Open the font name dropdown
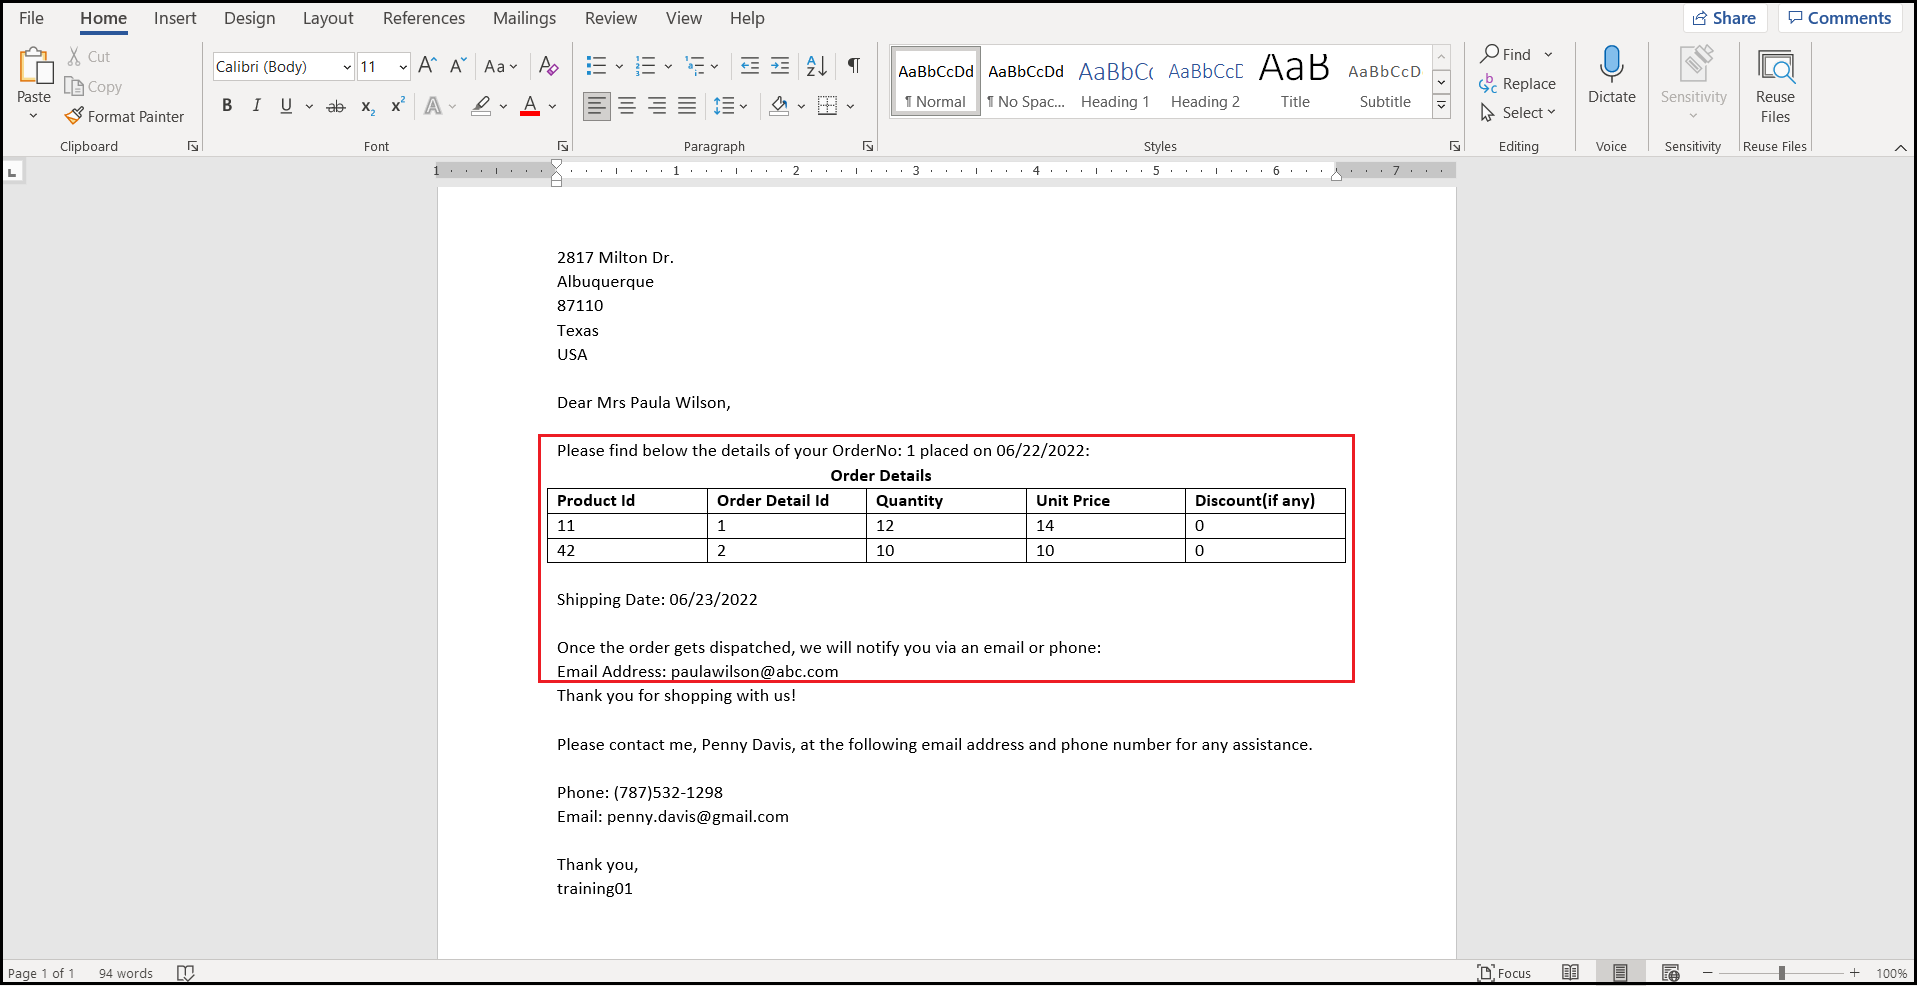1917x986 pixels. coord(346,67)
